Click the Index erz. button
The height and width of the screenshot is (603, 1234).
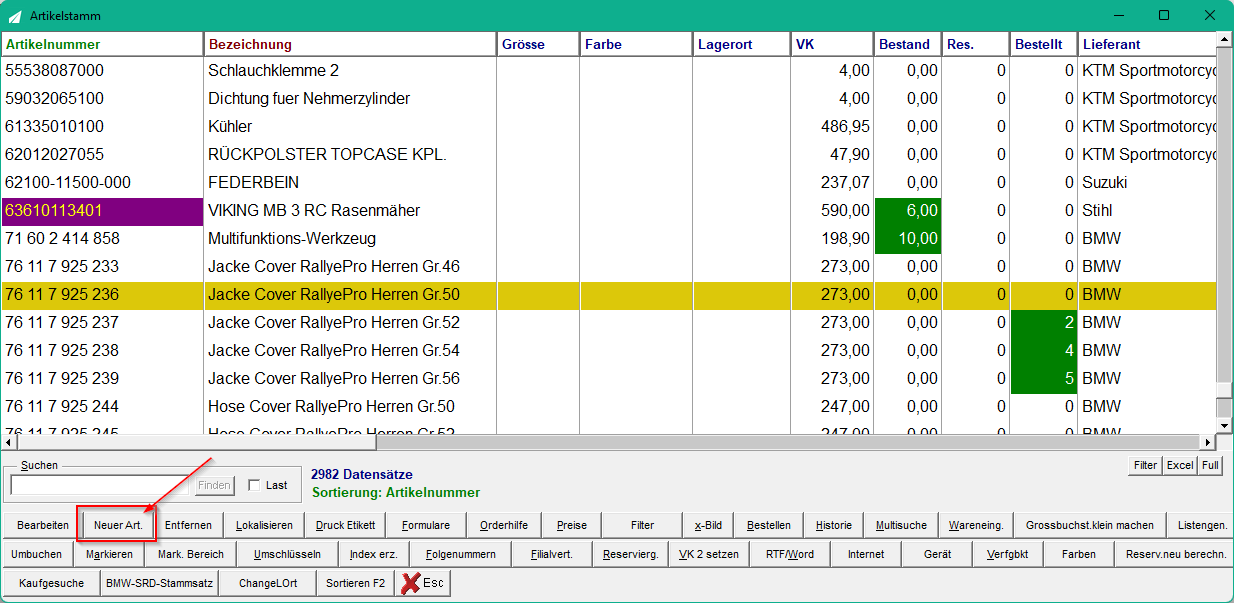373,554
